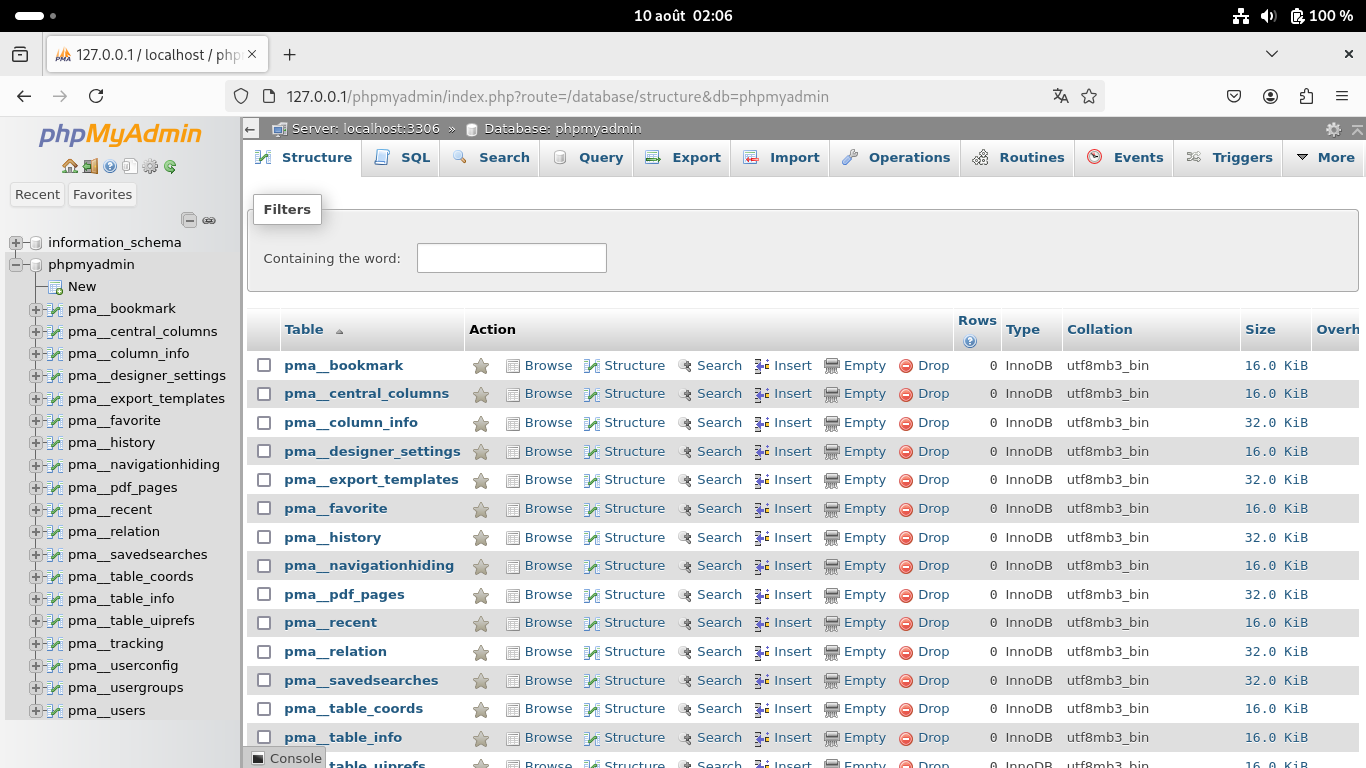Star the pma__history table as favorite
This screenshot has height=768, width=1366.
[x=481, y=538]
